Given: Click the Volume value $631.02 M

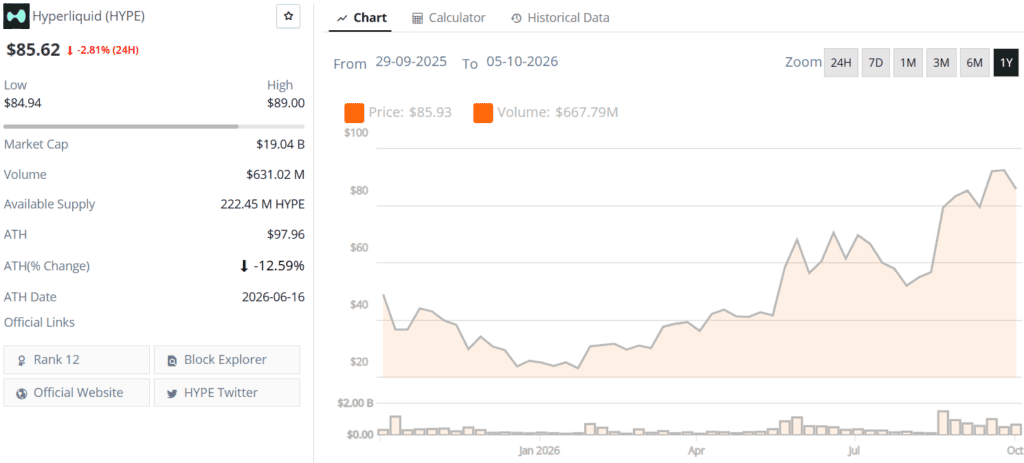Looking at the screenshot, I should 275,174.
